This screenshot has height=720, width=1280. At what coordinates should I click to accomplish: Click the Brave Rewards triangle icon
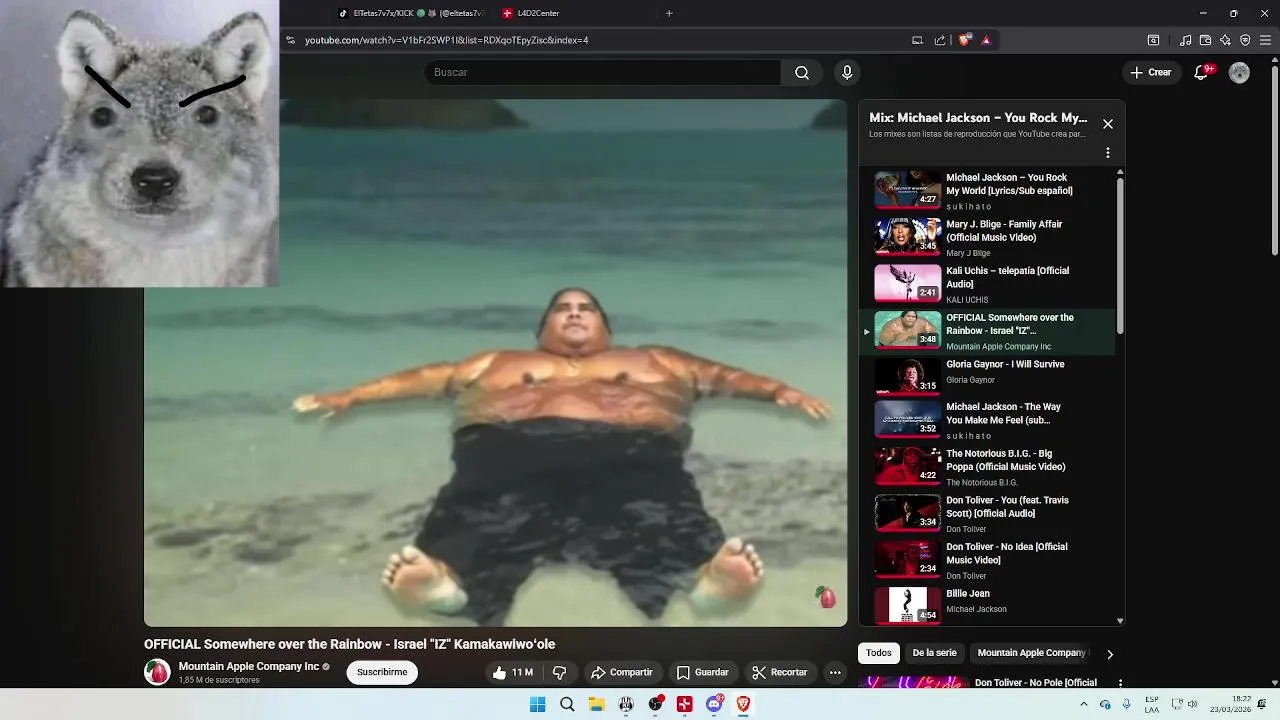(986, 40)
